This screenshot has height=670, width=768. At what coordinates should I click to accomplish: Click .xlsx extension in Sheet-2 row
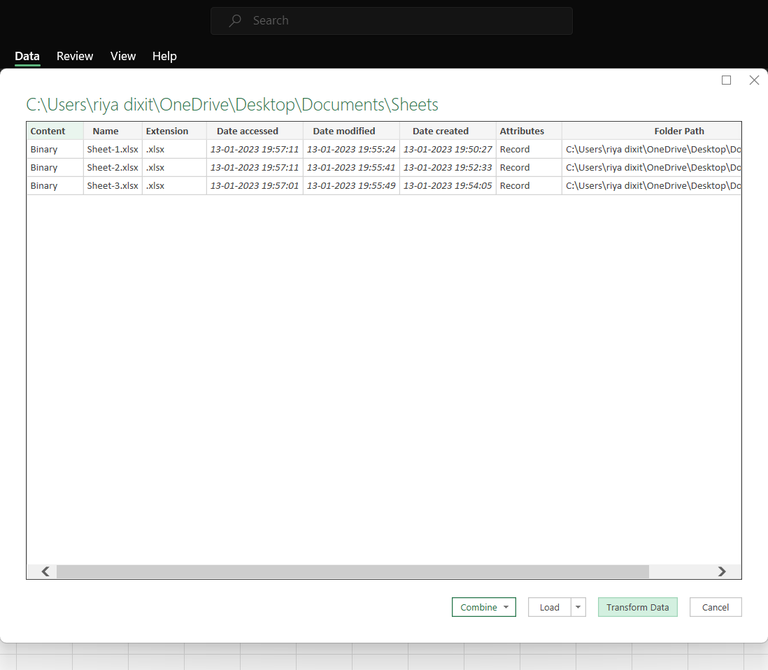pos(174,168)
